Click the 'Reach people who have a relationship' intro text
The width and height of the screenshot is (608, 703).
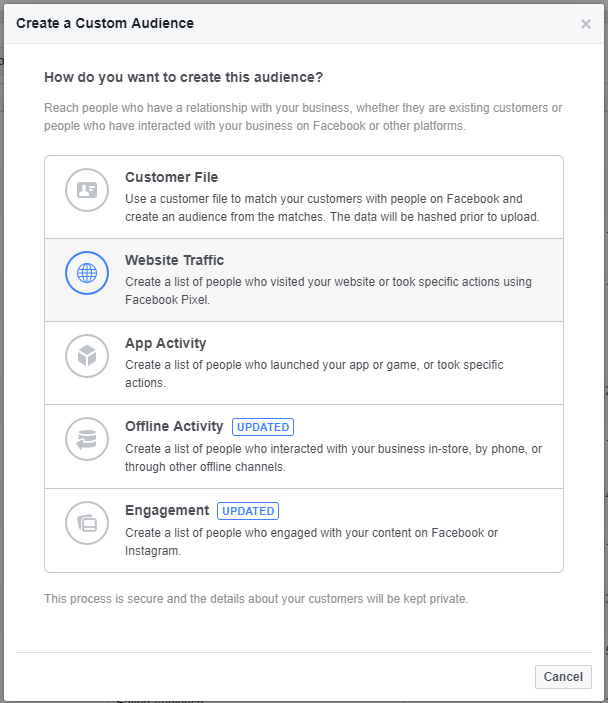(303, 117)
